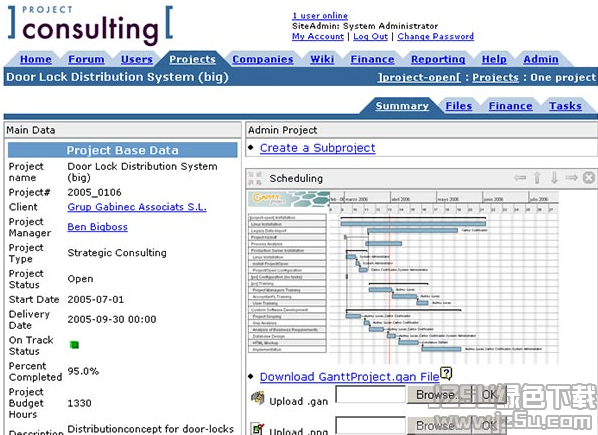This screenshot has width=598, height=435.
Task: Click the '1 user online' link
Action: pos(320,16)
